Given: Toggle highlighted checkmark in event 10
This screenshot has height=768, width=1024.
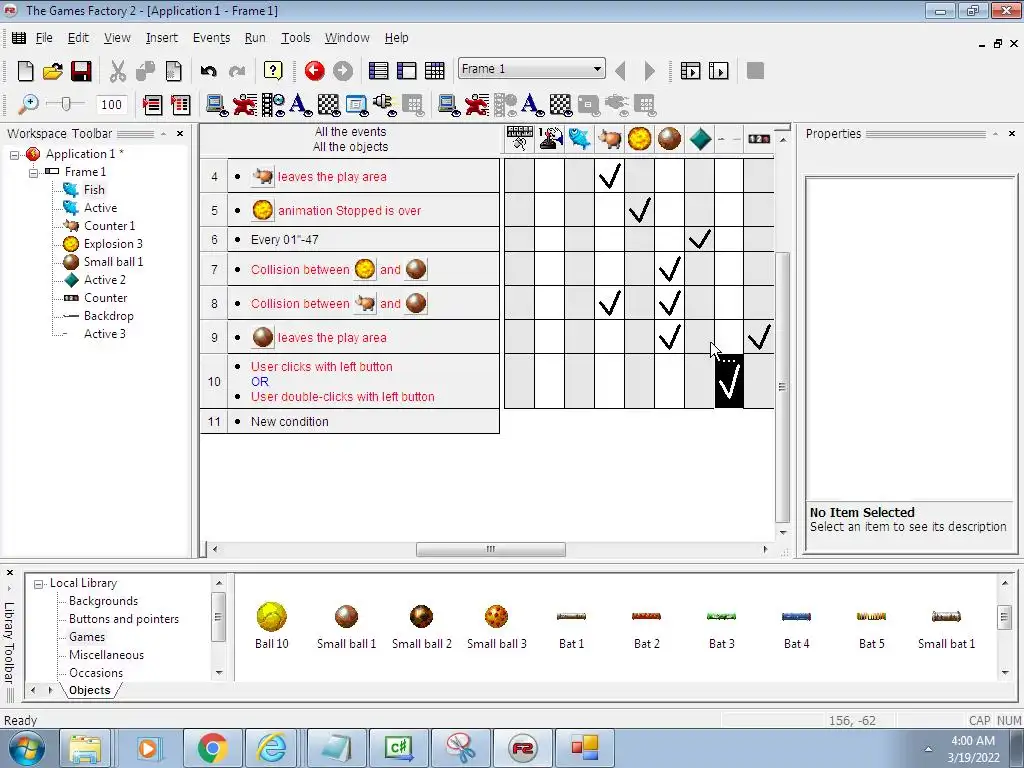Looking at the screenshot, I should point(729,381).
